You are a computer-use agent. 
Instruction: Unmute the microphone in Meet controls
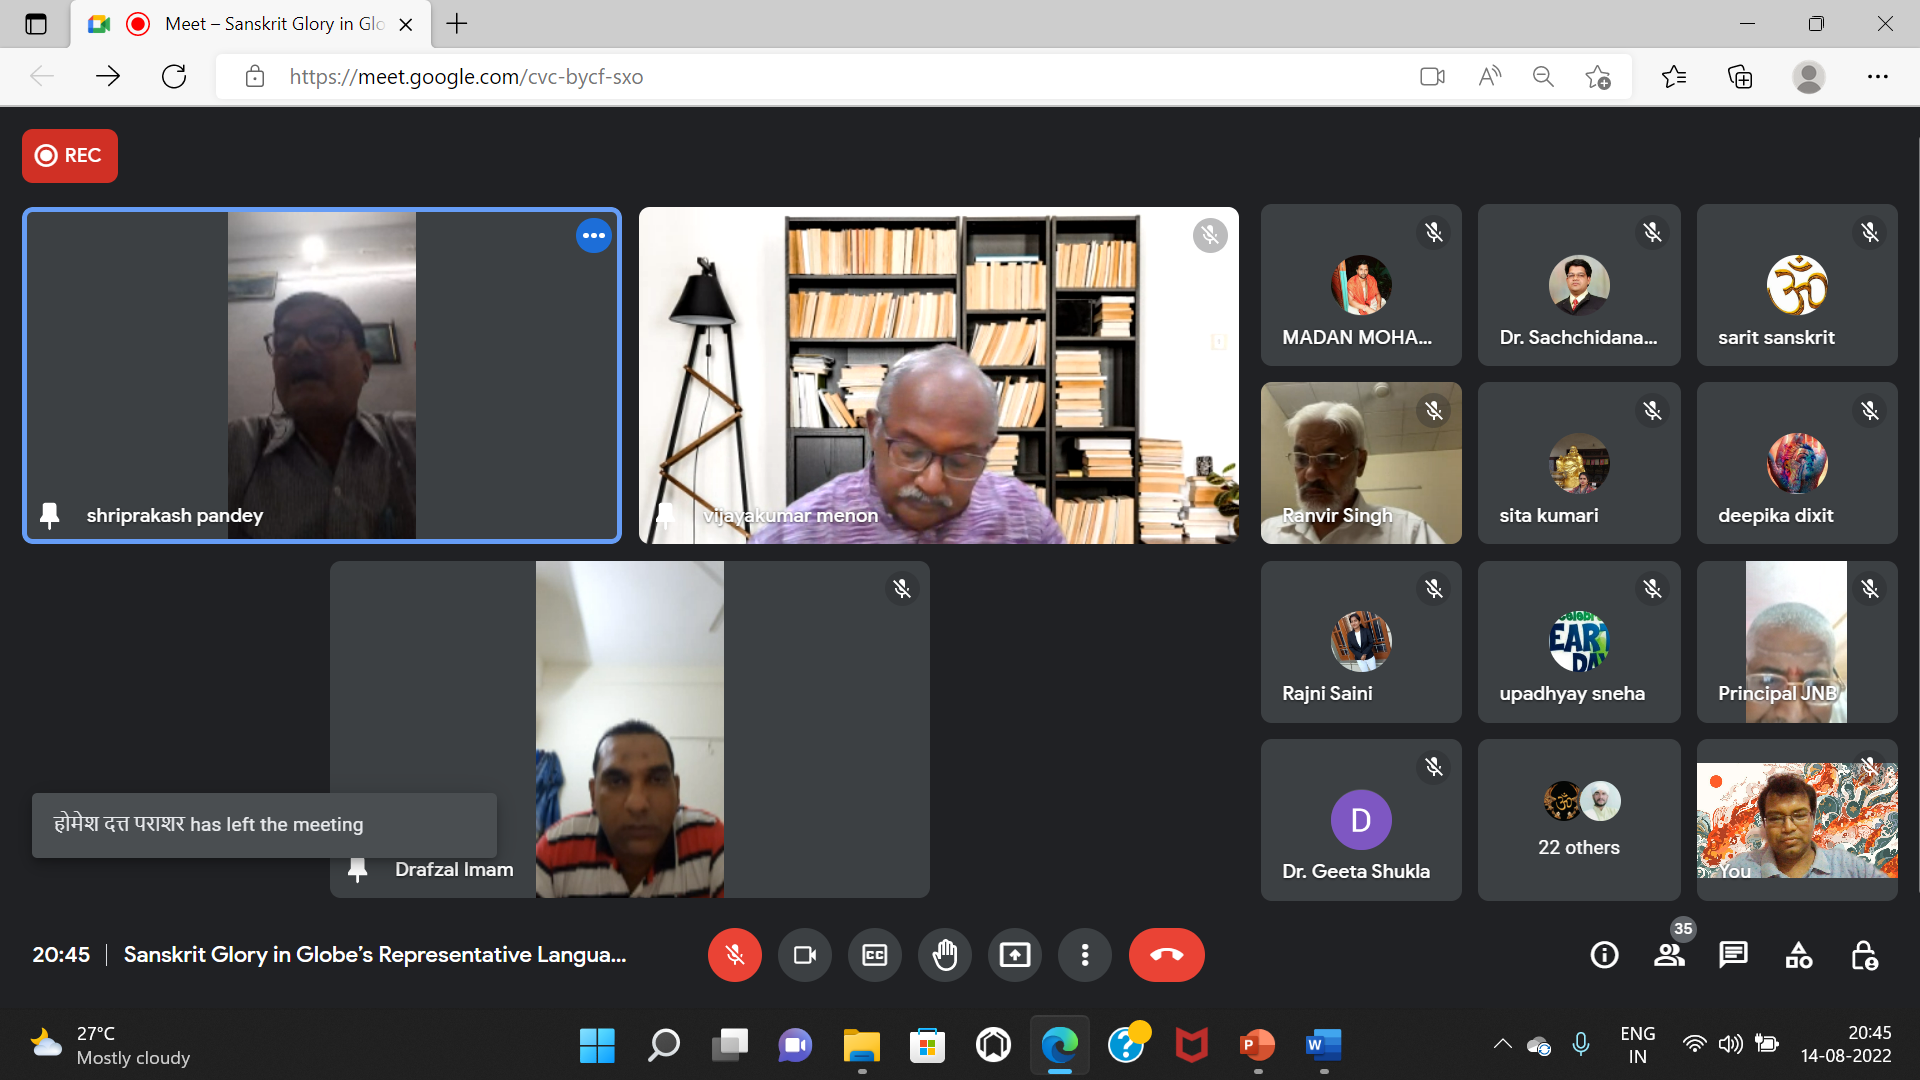(x=734, y=955)
